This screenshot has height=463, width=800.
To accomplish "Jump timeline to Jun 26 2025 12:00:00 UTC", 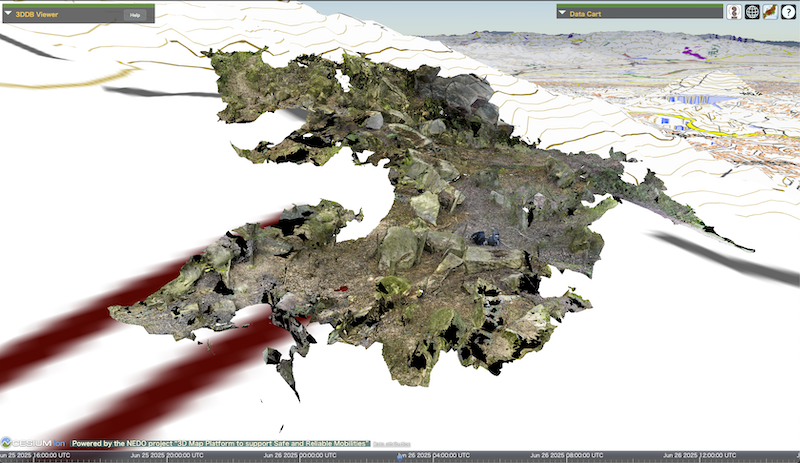I will coord(699,455).
